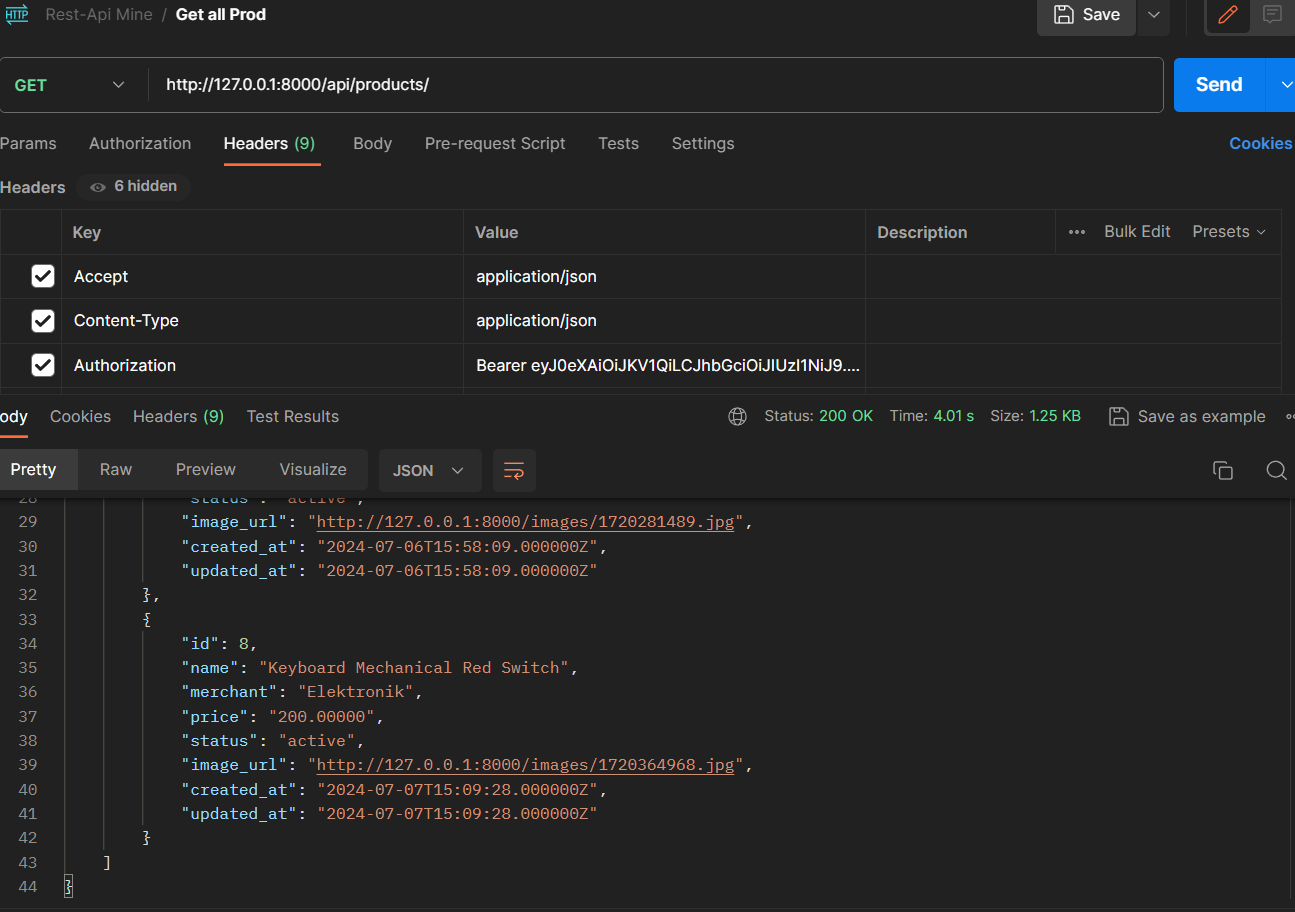Expand the Send button dropdown arrow

[x=1283, y=85]
